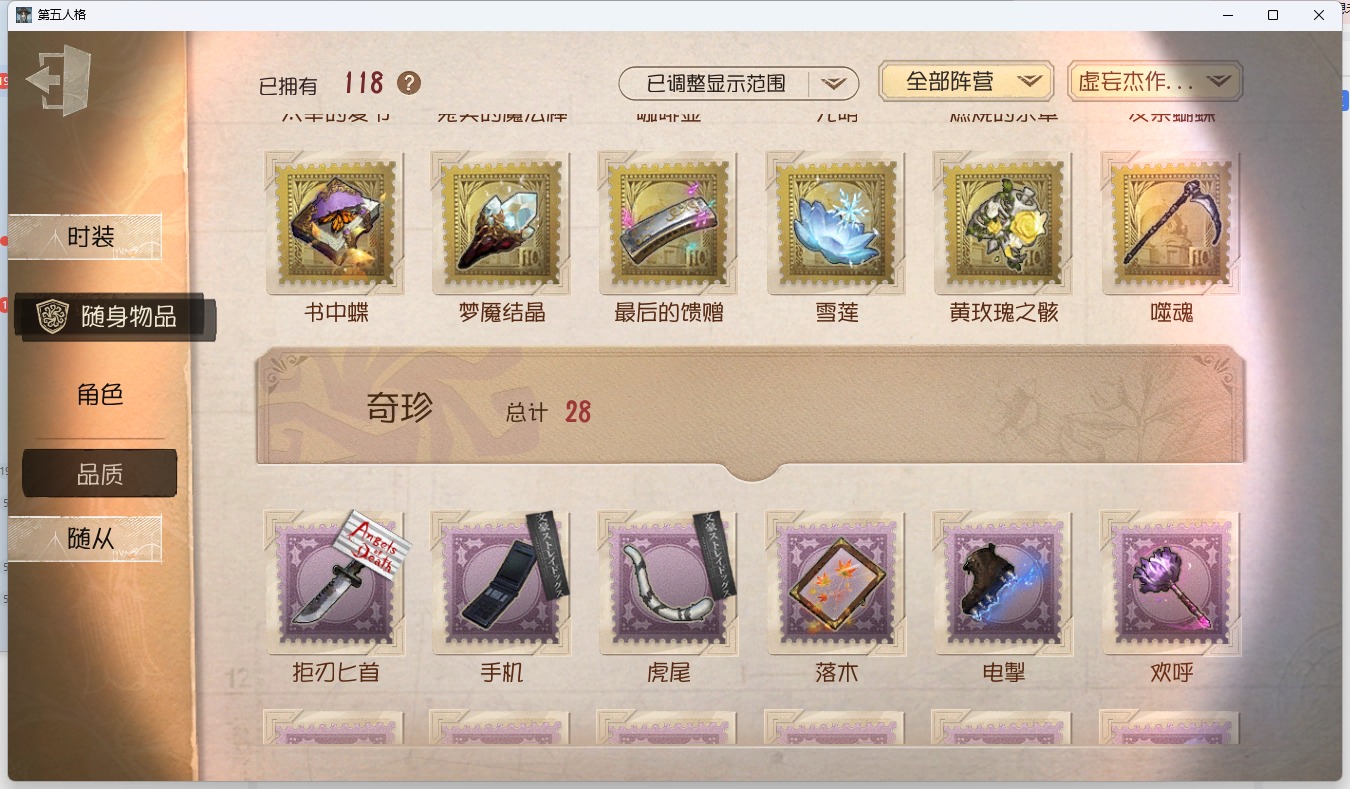Pick the 噬魂 scythe accessory
The image size is (1350, 789).
(x=1171, y=224)
